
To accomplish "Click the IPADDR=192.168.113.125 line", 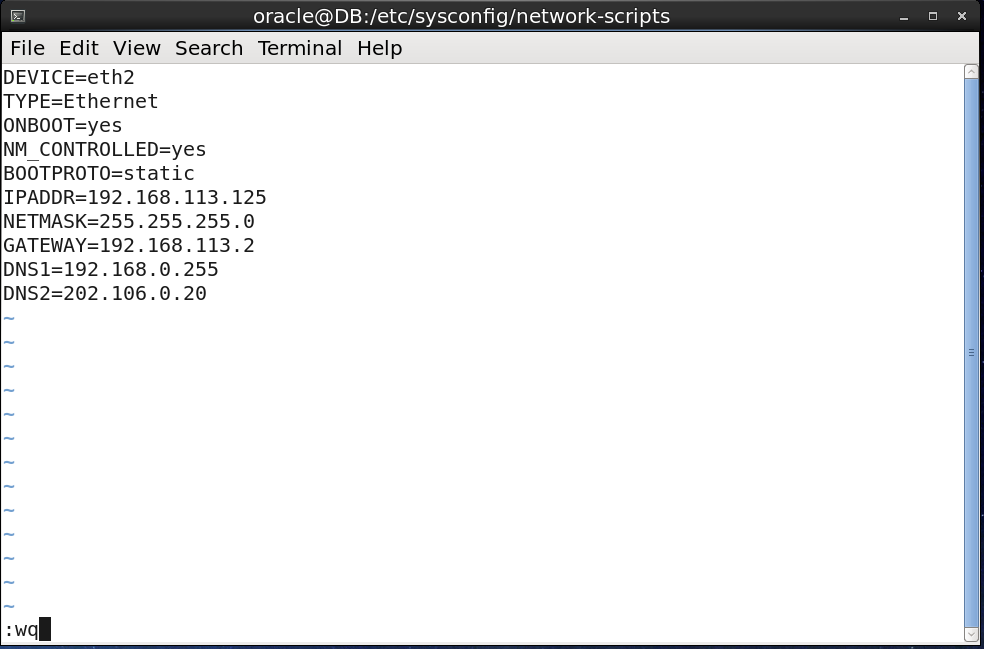I will pos(135,198).
